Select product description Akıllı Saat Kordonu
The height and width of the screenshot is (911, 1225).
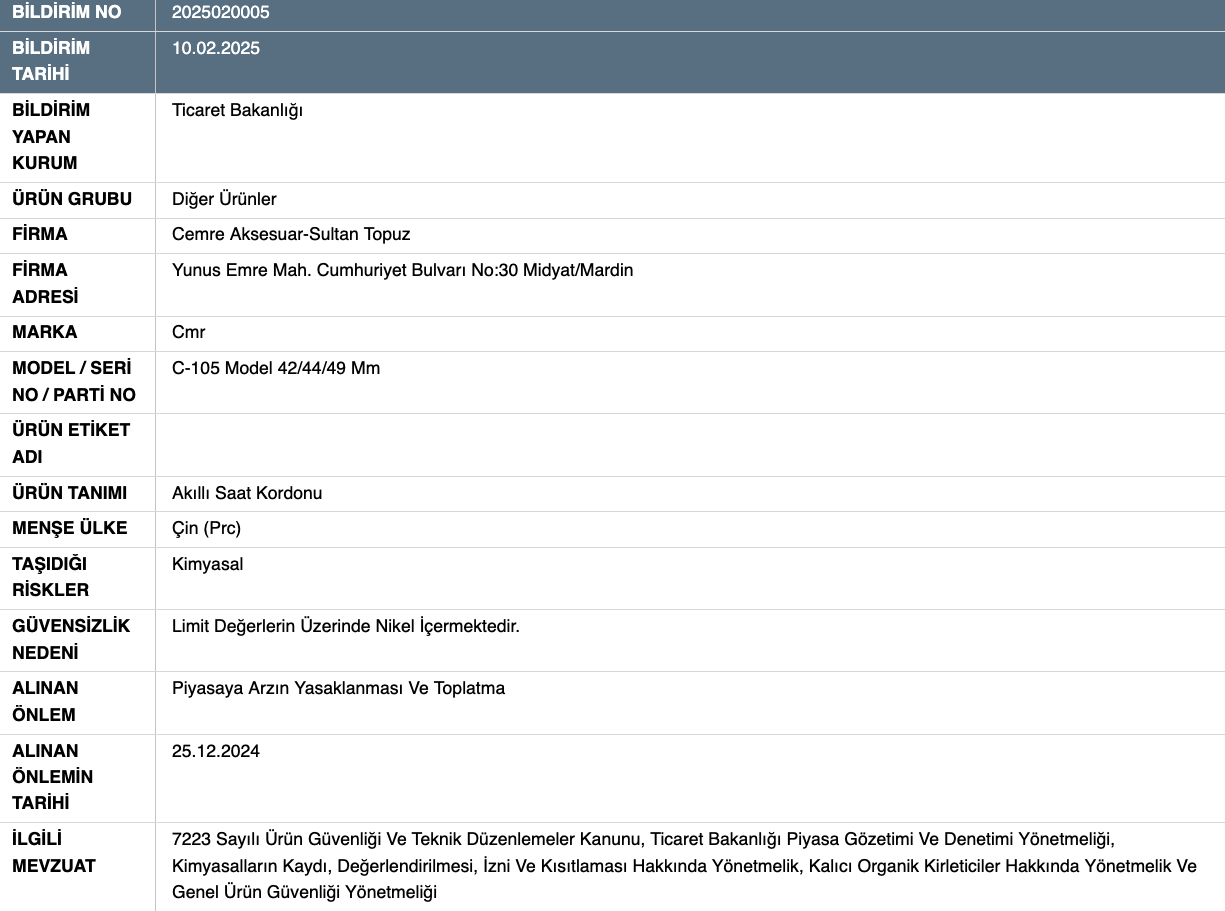point(247,493)
